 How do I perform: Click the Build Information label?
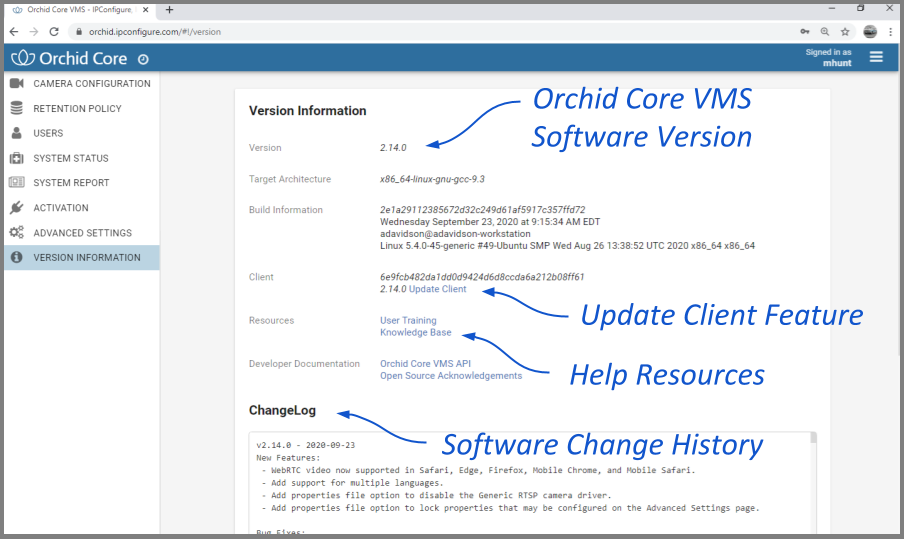point(286,210)
